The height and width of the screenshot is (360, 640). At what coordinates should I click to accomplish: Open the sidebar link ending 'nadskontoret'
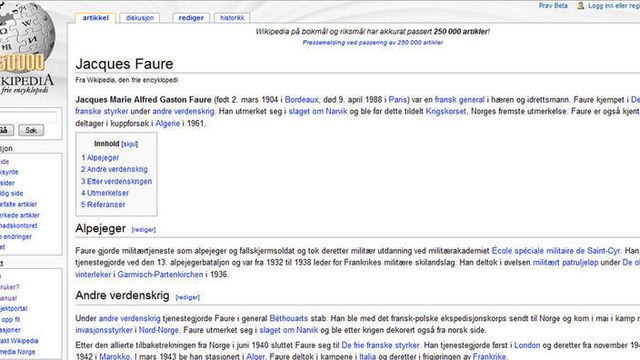(18, 226)
